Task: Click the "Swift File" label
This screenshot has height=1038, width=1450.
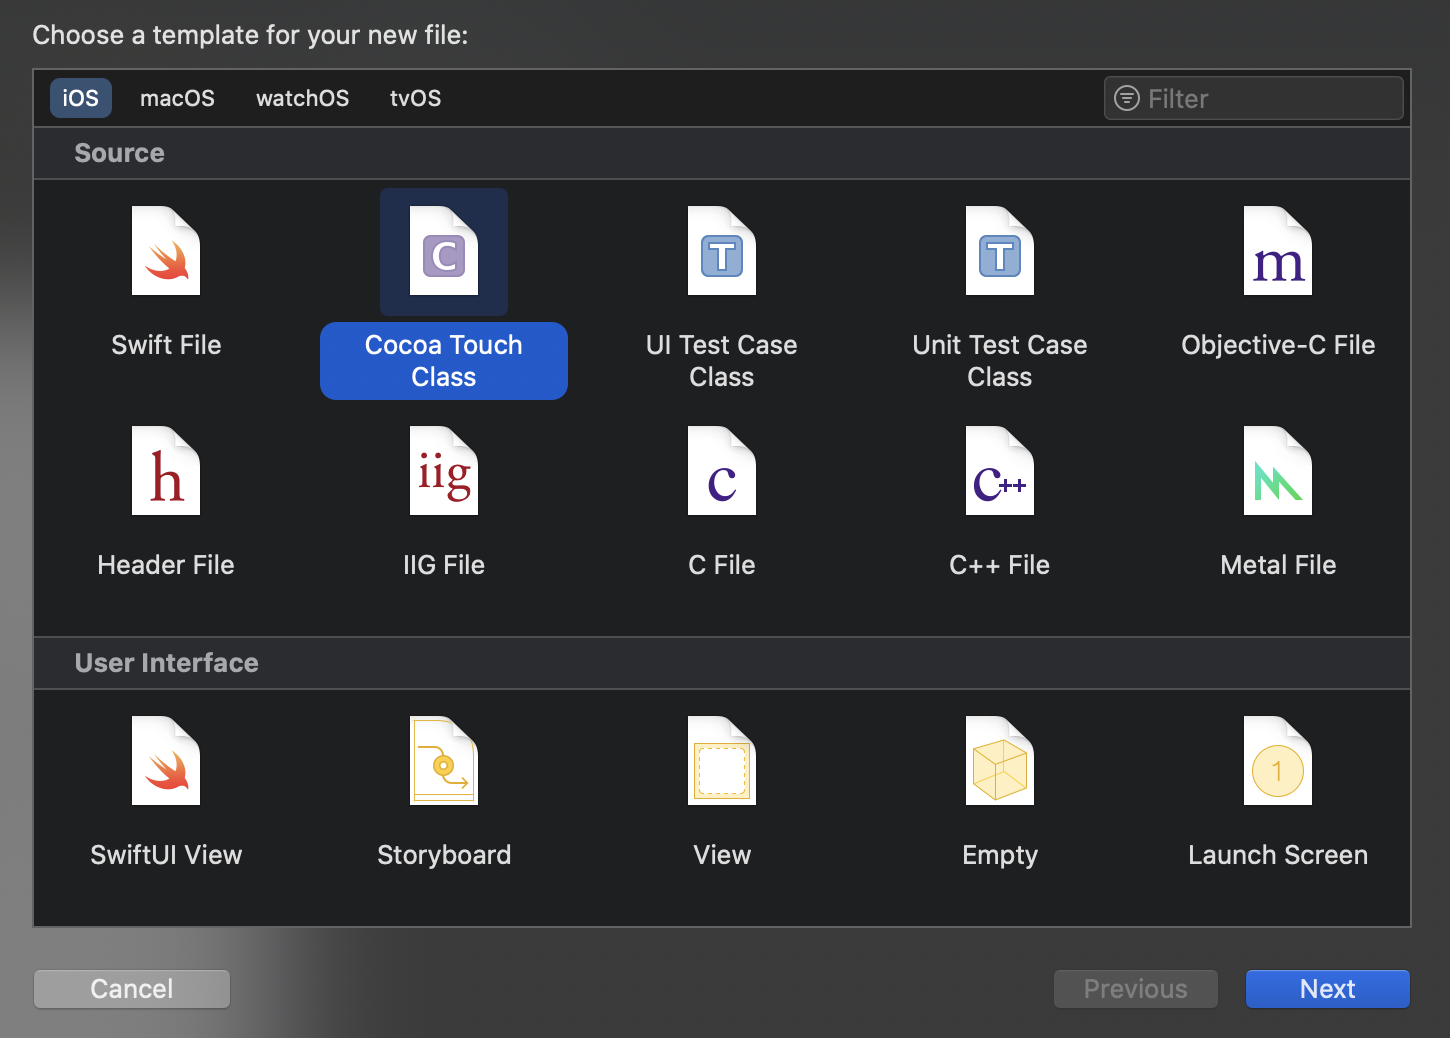Action: (166, 345)
